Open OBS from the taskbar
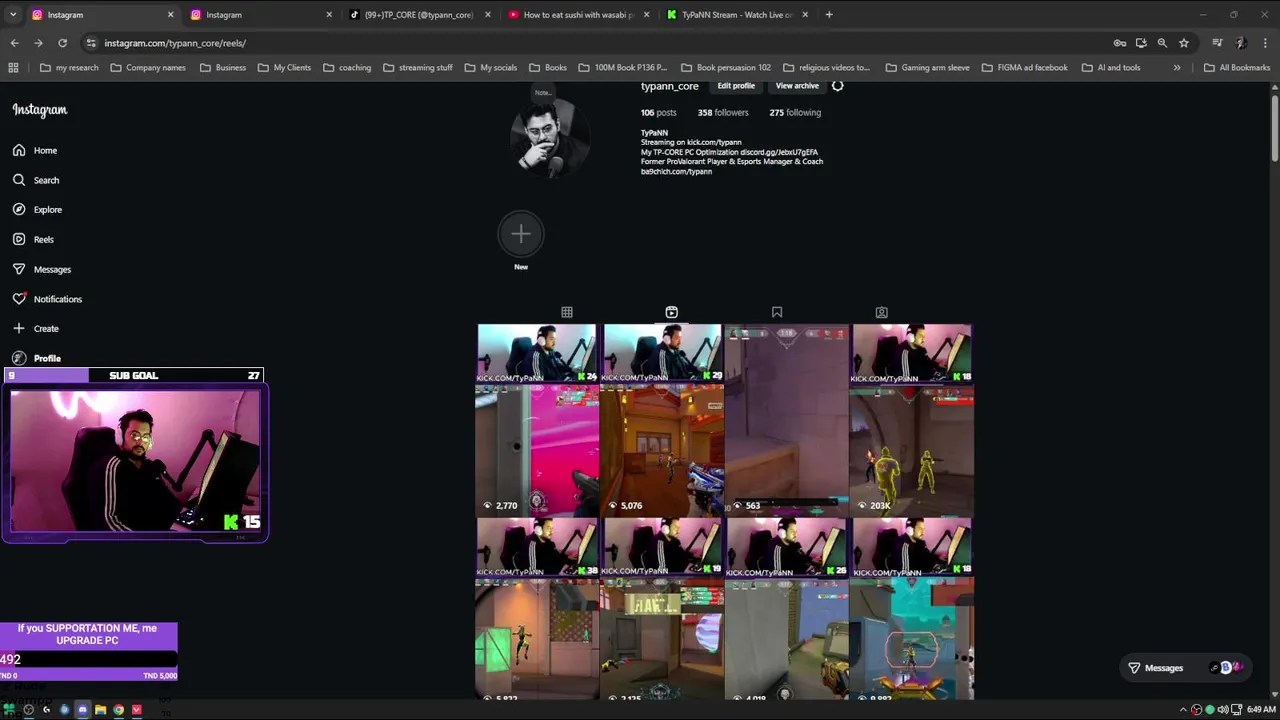The height and width of the screenshot is (720, 1280). pos(28,710)
